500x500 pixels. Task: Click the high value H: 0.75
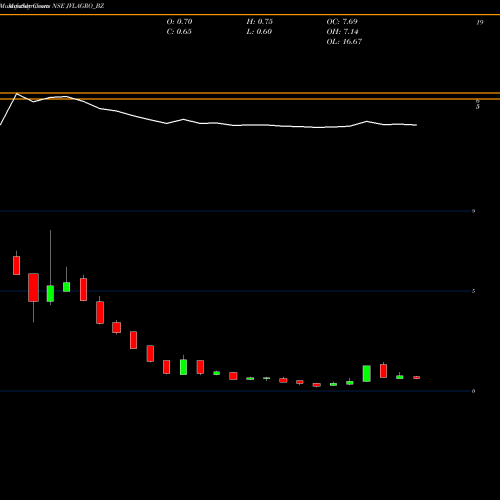point(260,22)
